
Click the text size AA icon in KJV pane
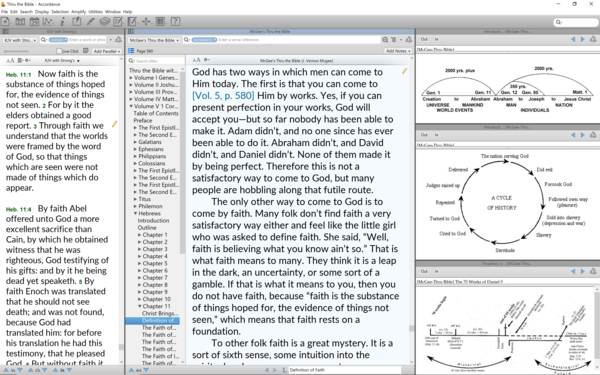(10, 60)
